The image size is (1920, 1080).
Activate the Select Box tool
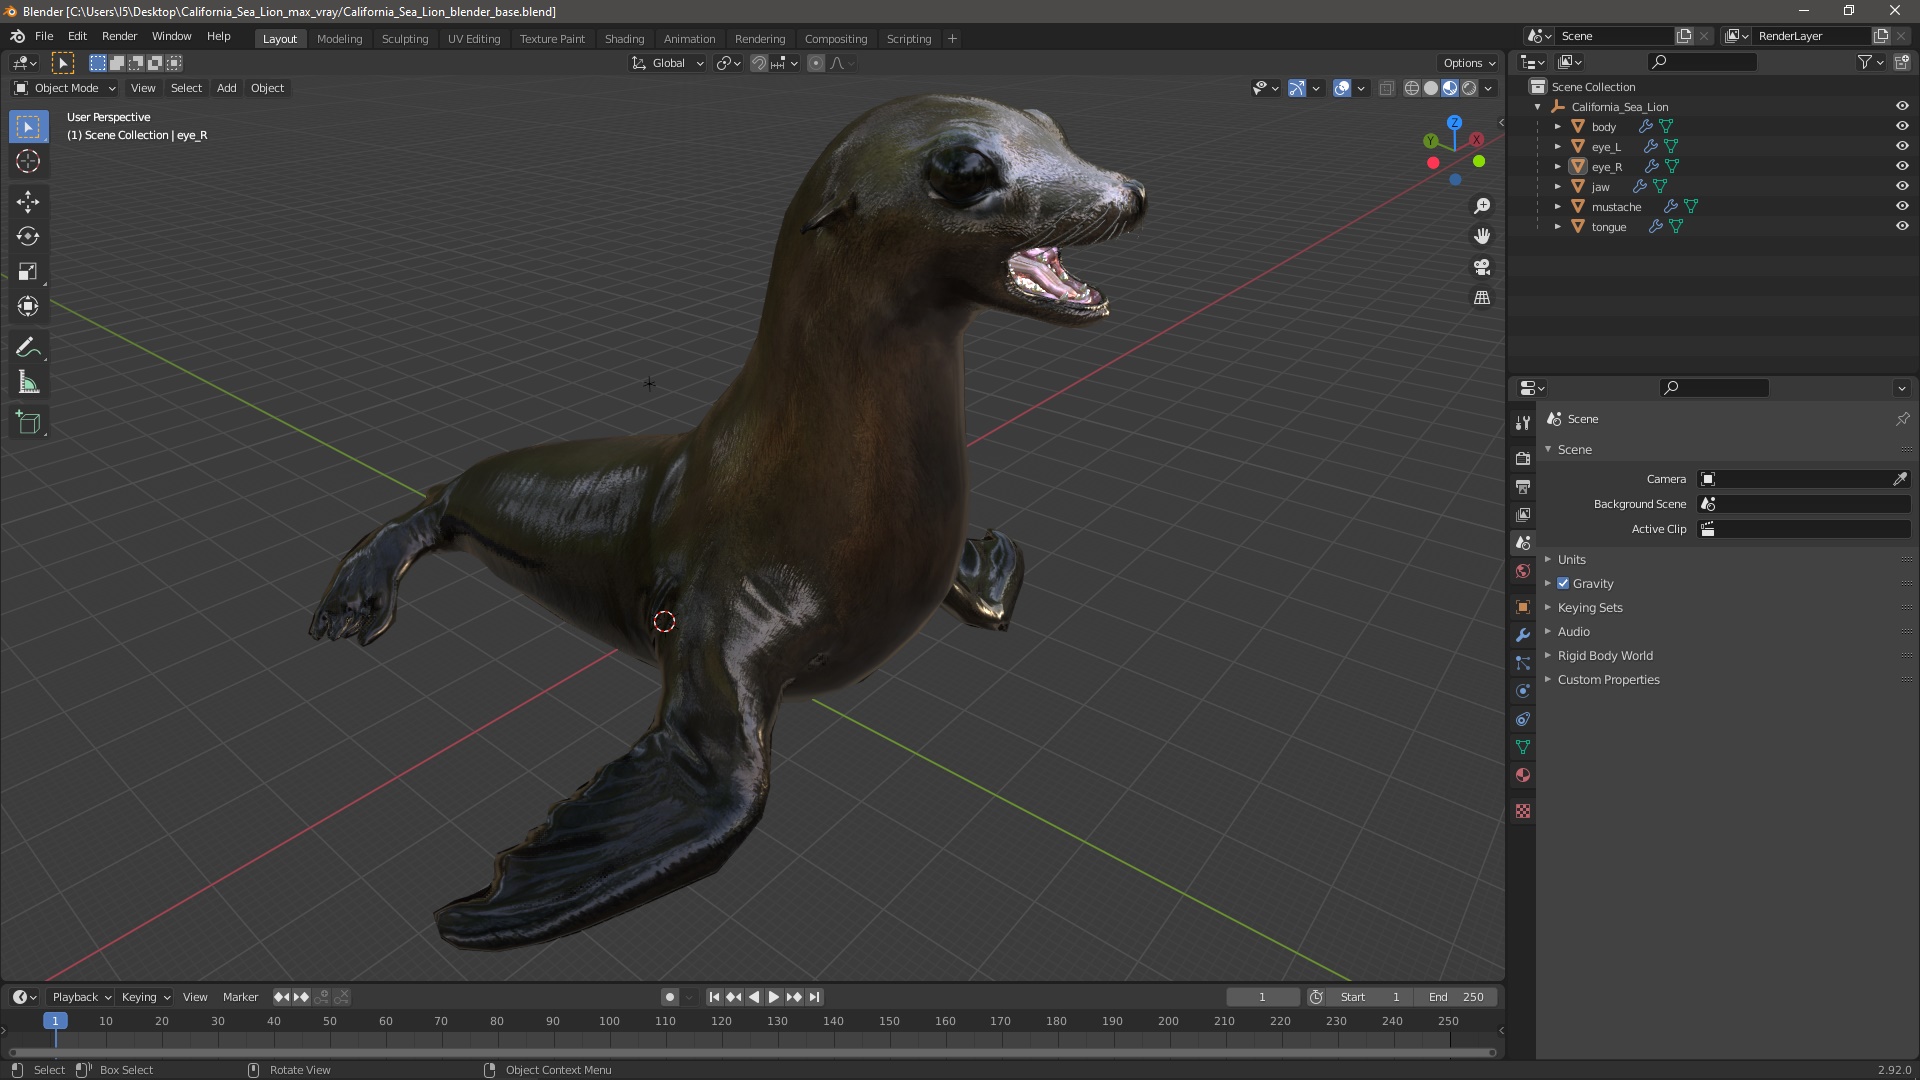click(28, 126)
